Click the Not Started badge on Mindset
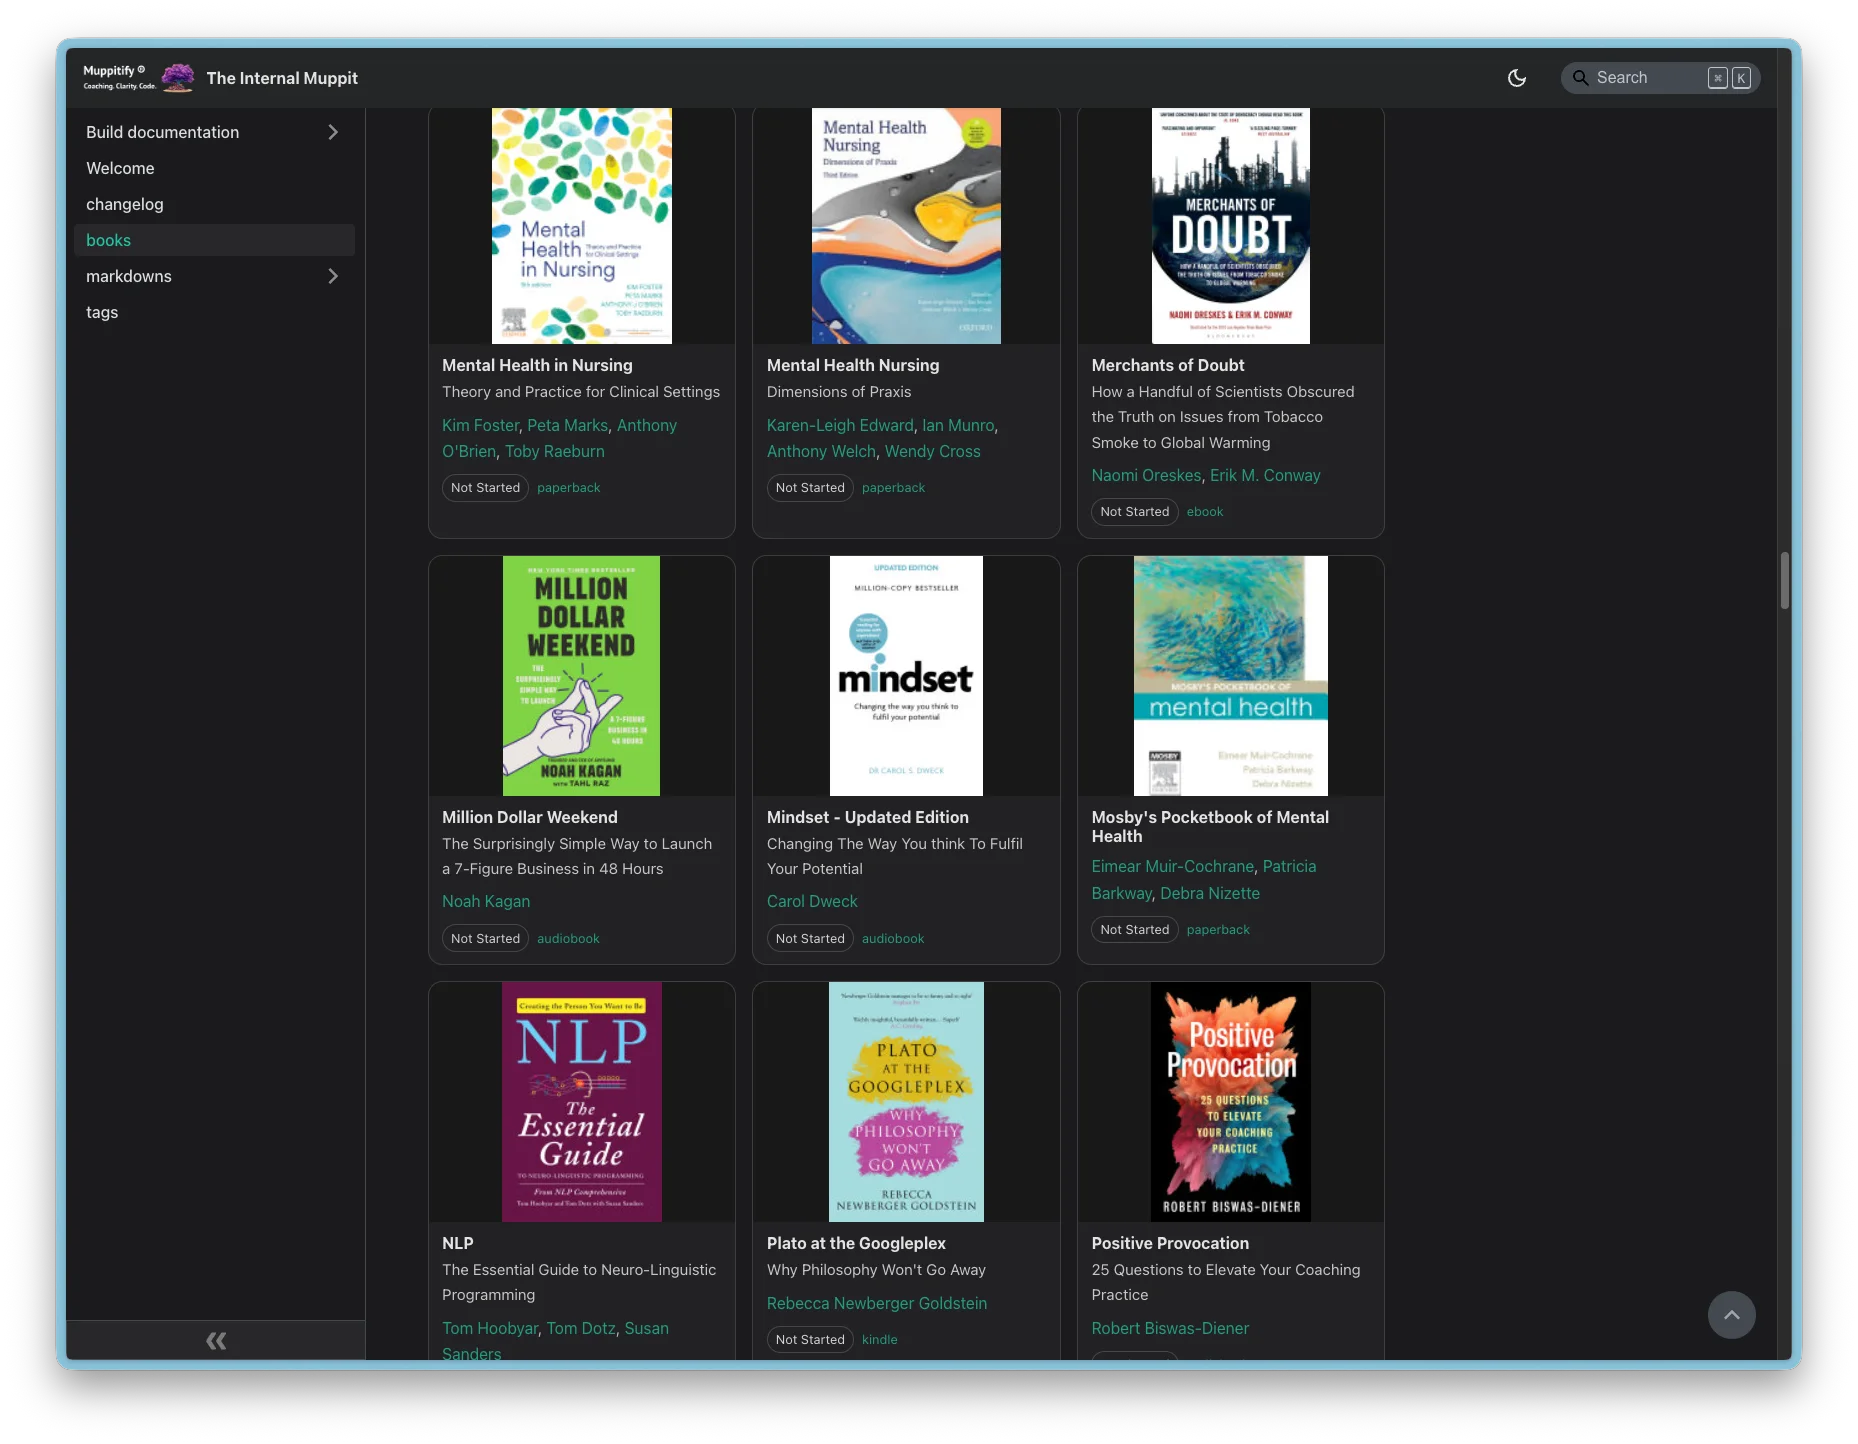Image resolution: width=1858 pixels, height=1444 pixels. pos(810,938)
